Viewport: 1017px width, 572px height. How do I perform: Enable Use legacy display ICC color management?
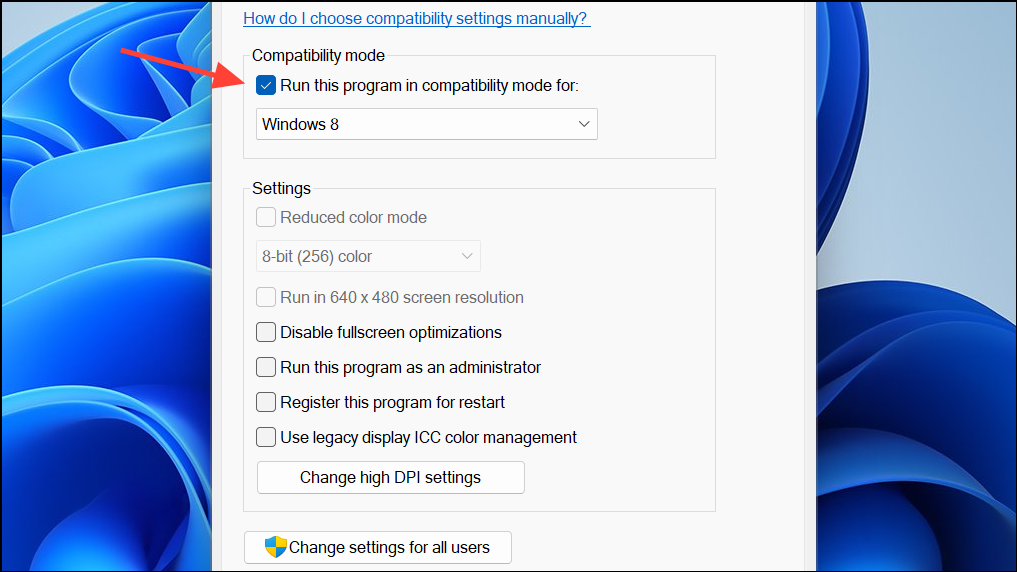pos(266,437)
